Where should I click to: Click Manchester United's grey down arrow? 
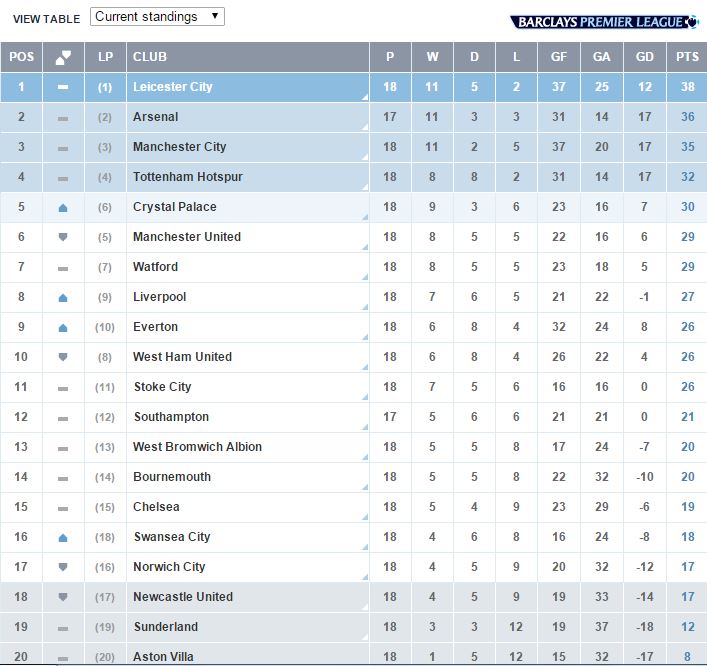click(63, 237)
